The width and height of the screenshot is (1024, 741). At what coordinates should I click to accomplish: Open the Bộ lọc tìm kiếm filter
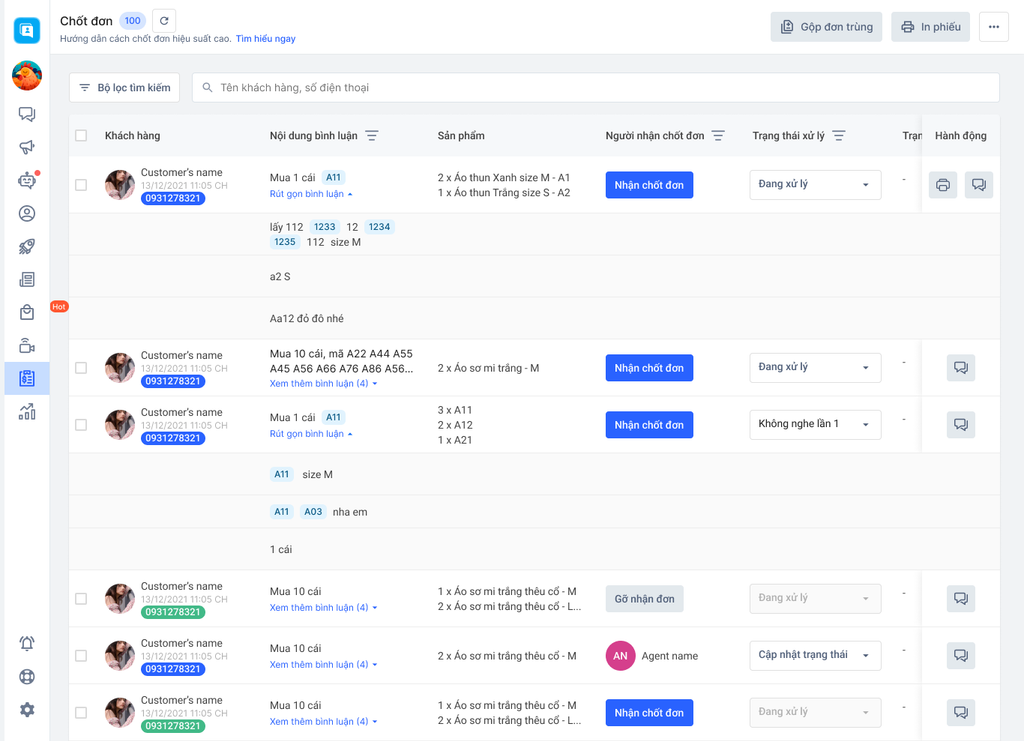tap(125, 88)
